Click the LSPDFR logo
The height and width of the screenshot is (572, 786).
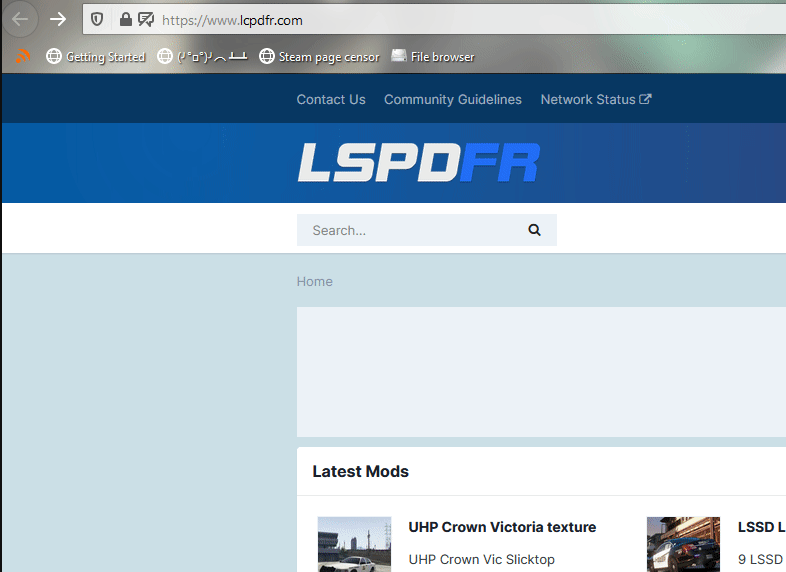coord(419,162)
